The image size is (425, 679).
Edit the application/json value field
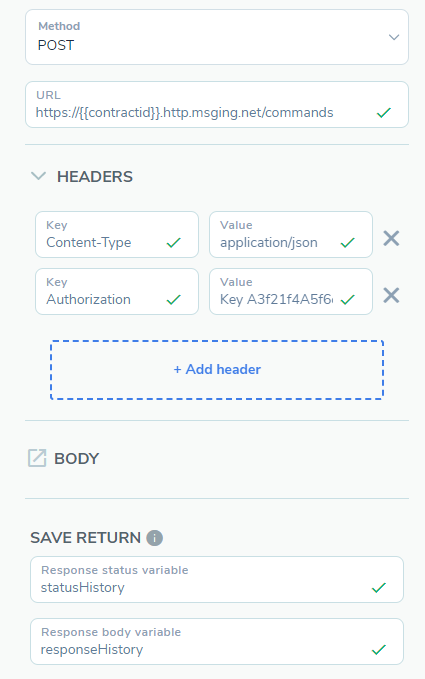pyautogui.click(x=291, y=234)
